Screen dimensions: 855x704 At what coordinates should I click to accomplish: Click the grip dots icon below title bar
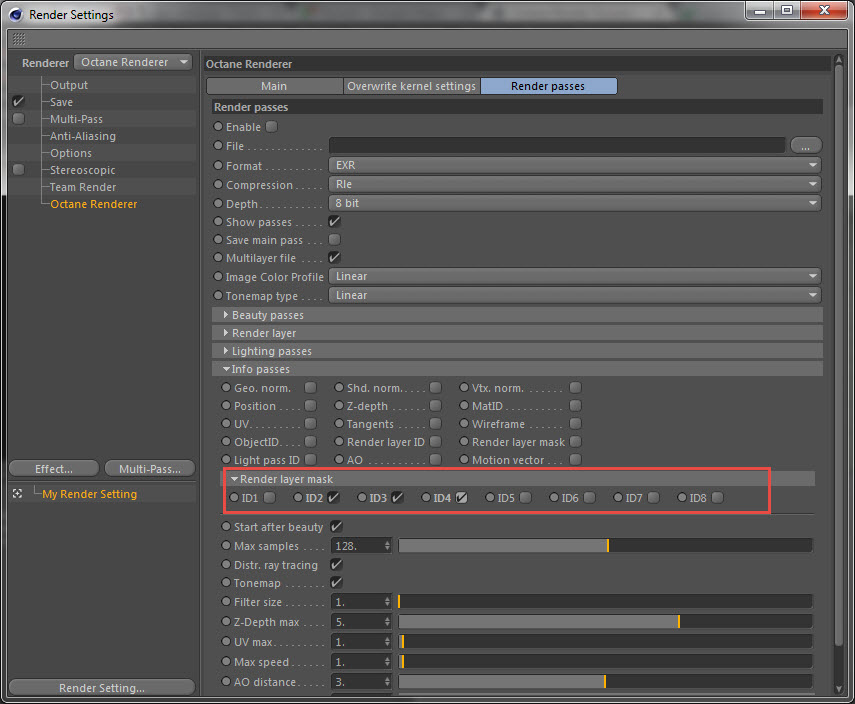tap(19, 39)
